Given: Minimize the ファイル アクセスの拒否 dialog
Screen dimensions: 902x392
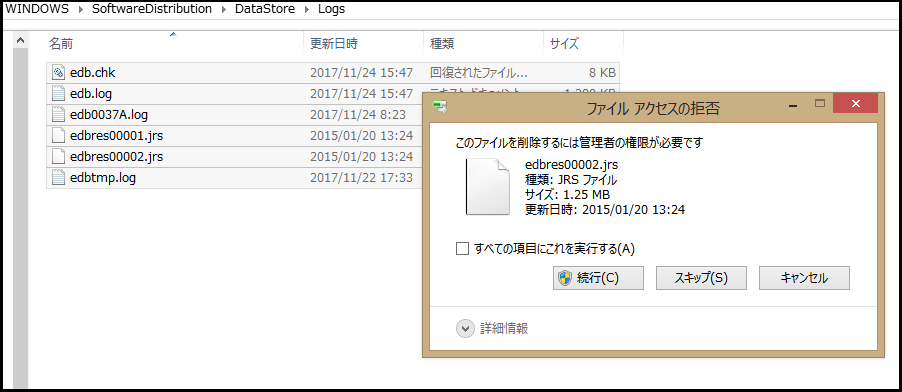Looking at the screenshot, I should click(793, 106).
